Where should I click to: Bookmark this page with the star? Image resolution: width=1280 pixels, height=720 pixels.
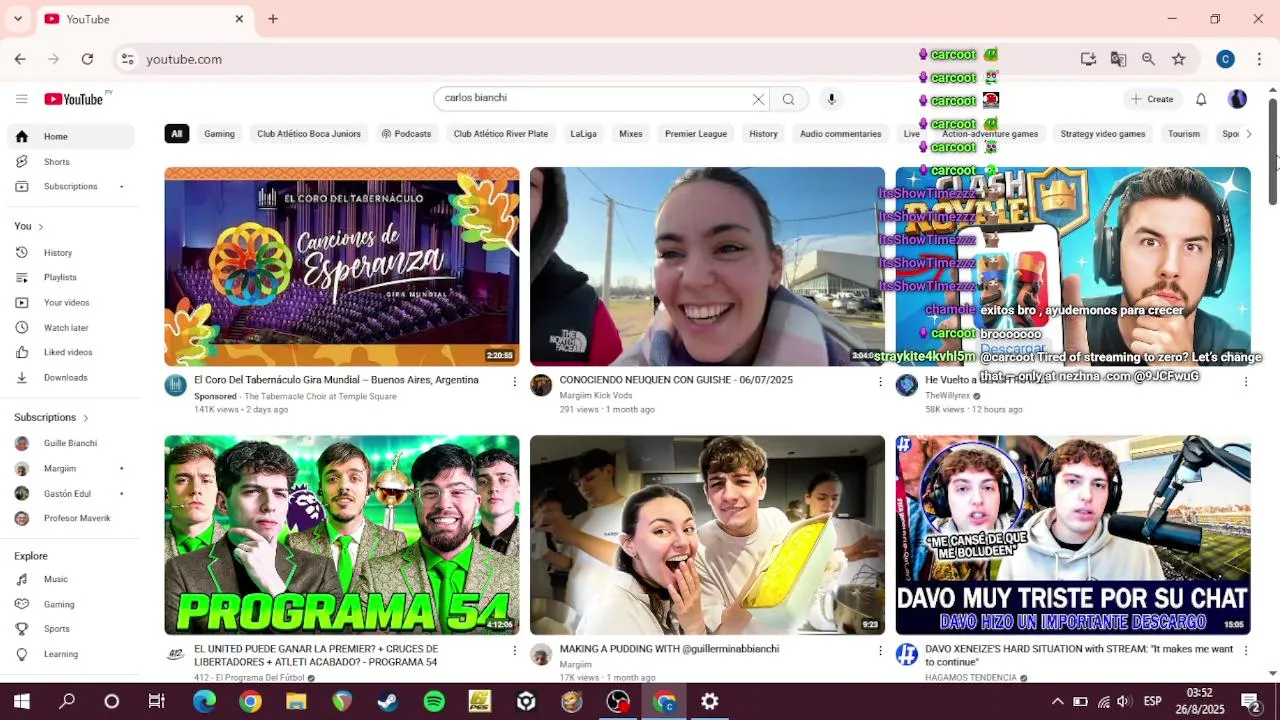1178,60
